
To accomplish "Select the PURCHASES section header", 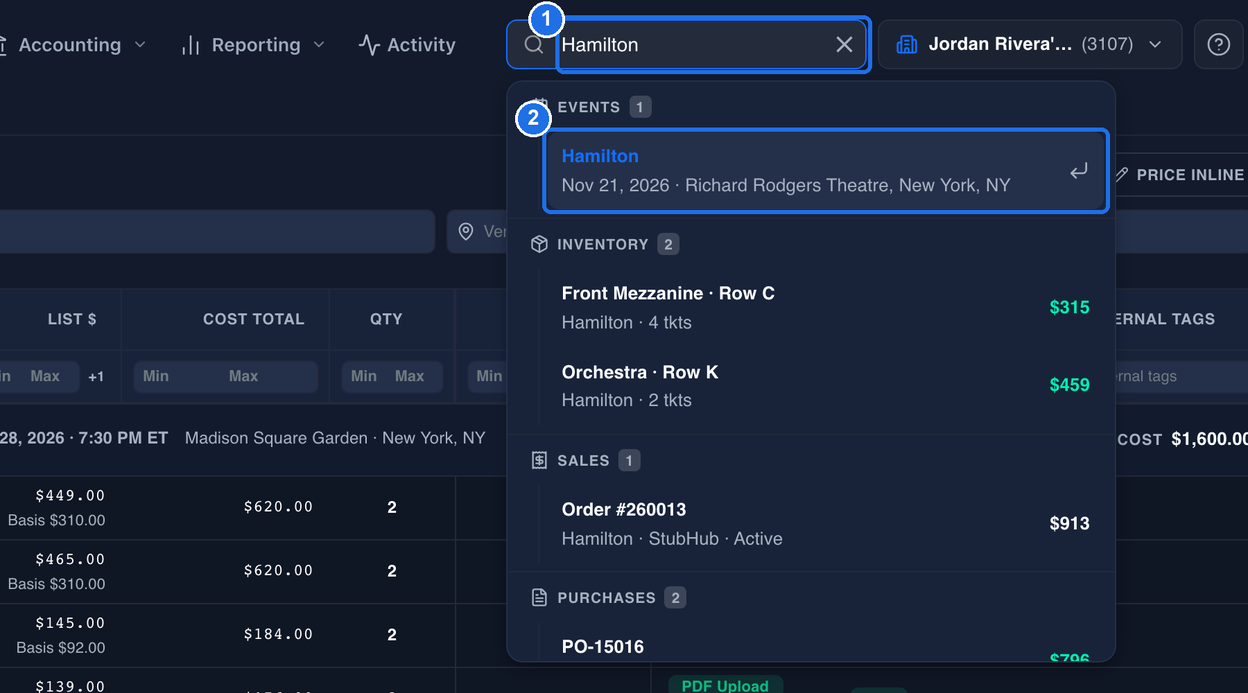I will tap(606, 598).
